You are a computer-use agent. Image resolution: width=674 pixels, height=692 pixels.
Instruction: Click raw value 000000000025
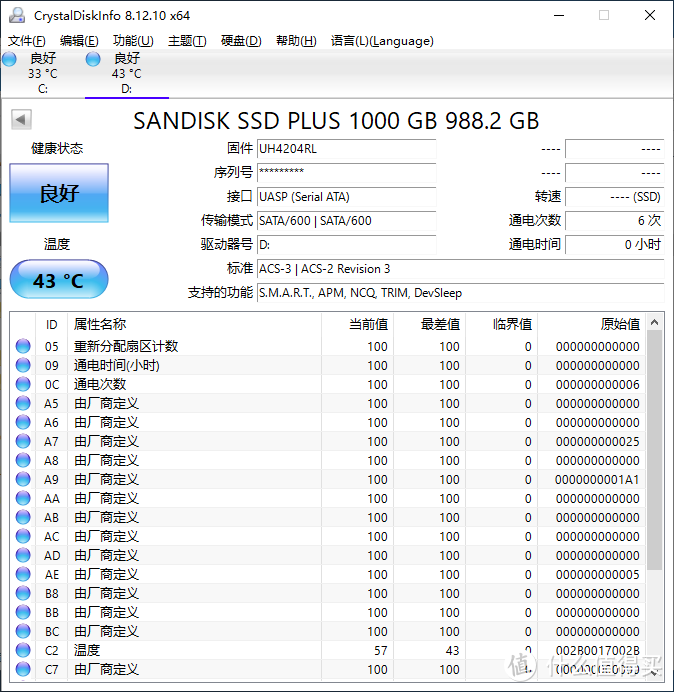597,441
